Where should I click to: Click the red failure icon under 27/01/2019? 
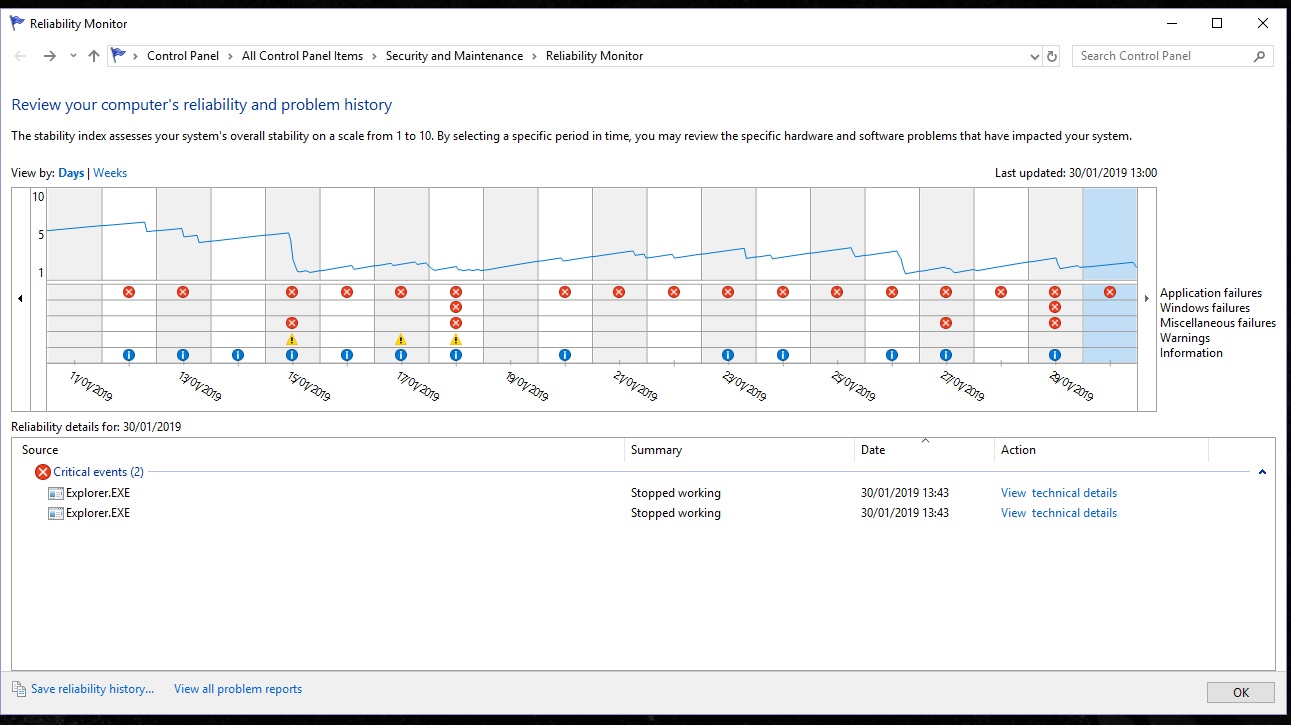click(x=945, y=291)
